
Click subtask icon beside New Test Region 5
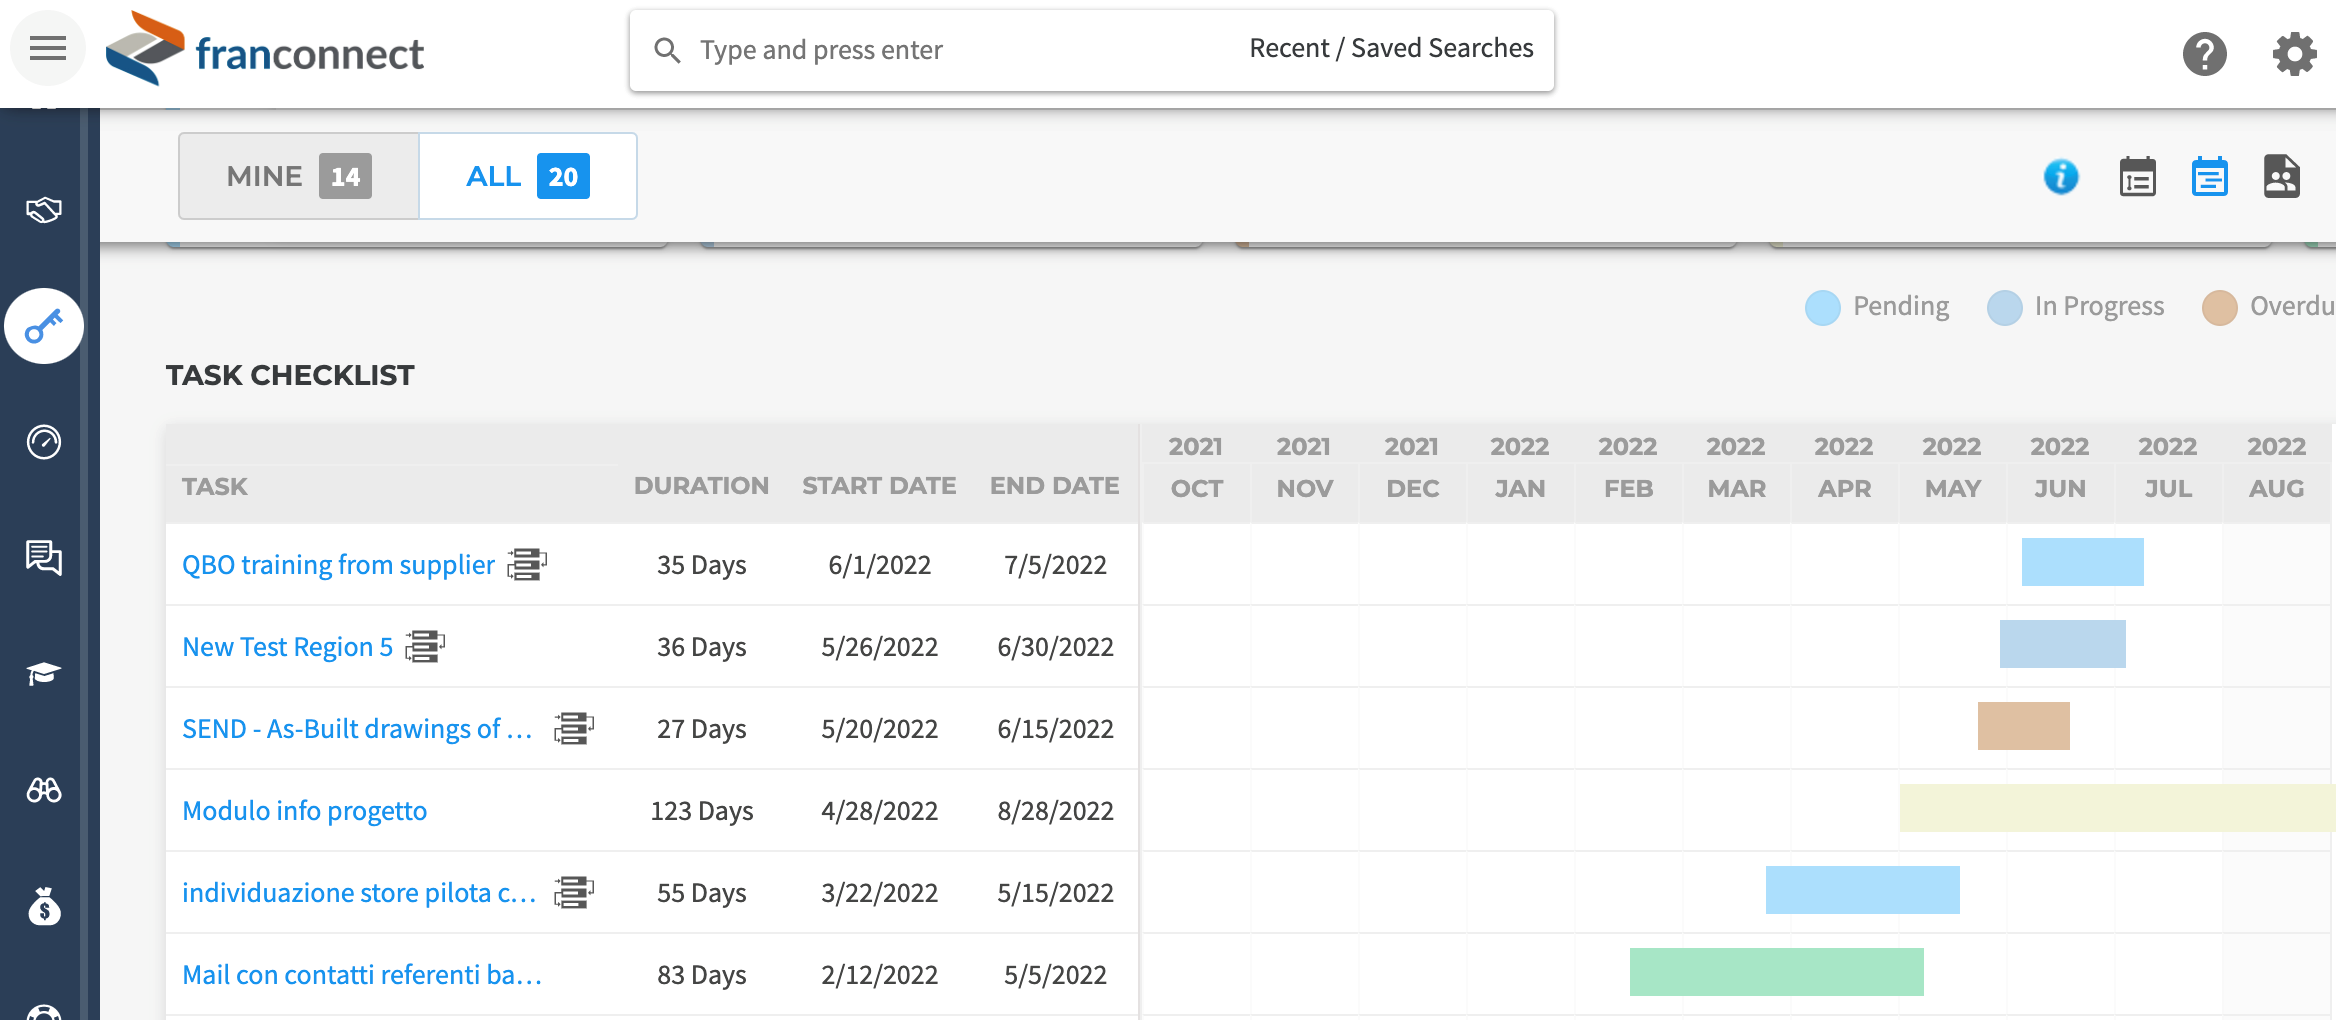[x=425, y=647]
